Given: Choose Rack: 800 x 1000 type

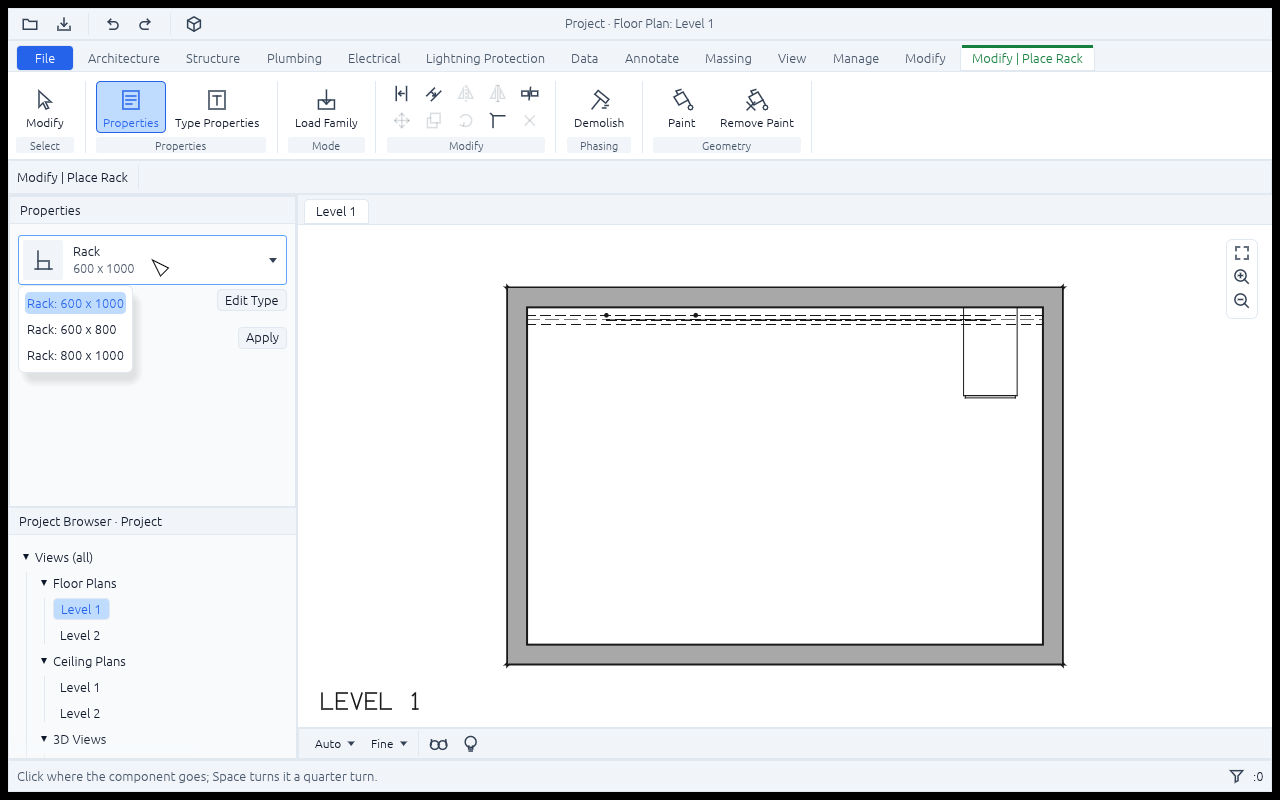Looking at the screenshot, I should tap(76, 355).
